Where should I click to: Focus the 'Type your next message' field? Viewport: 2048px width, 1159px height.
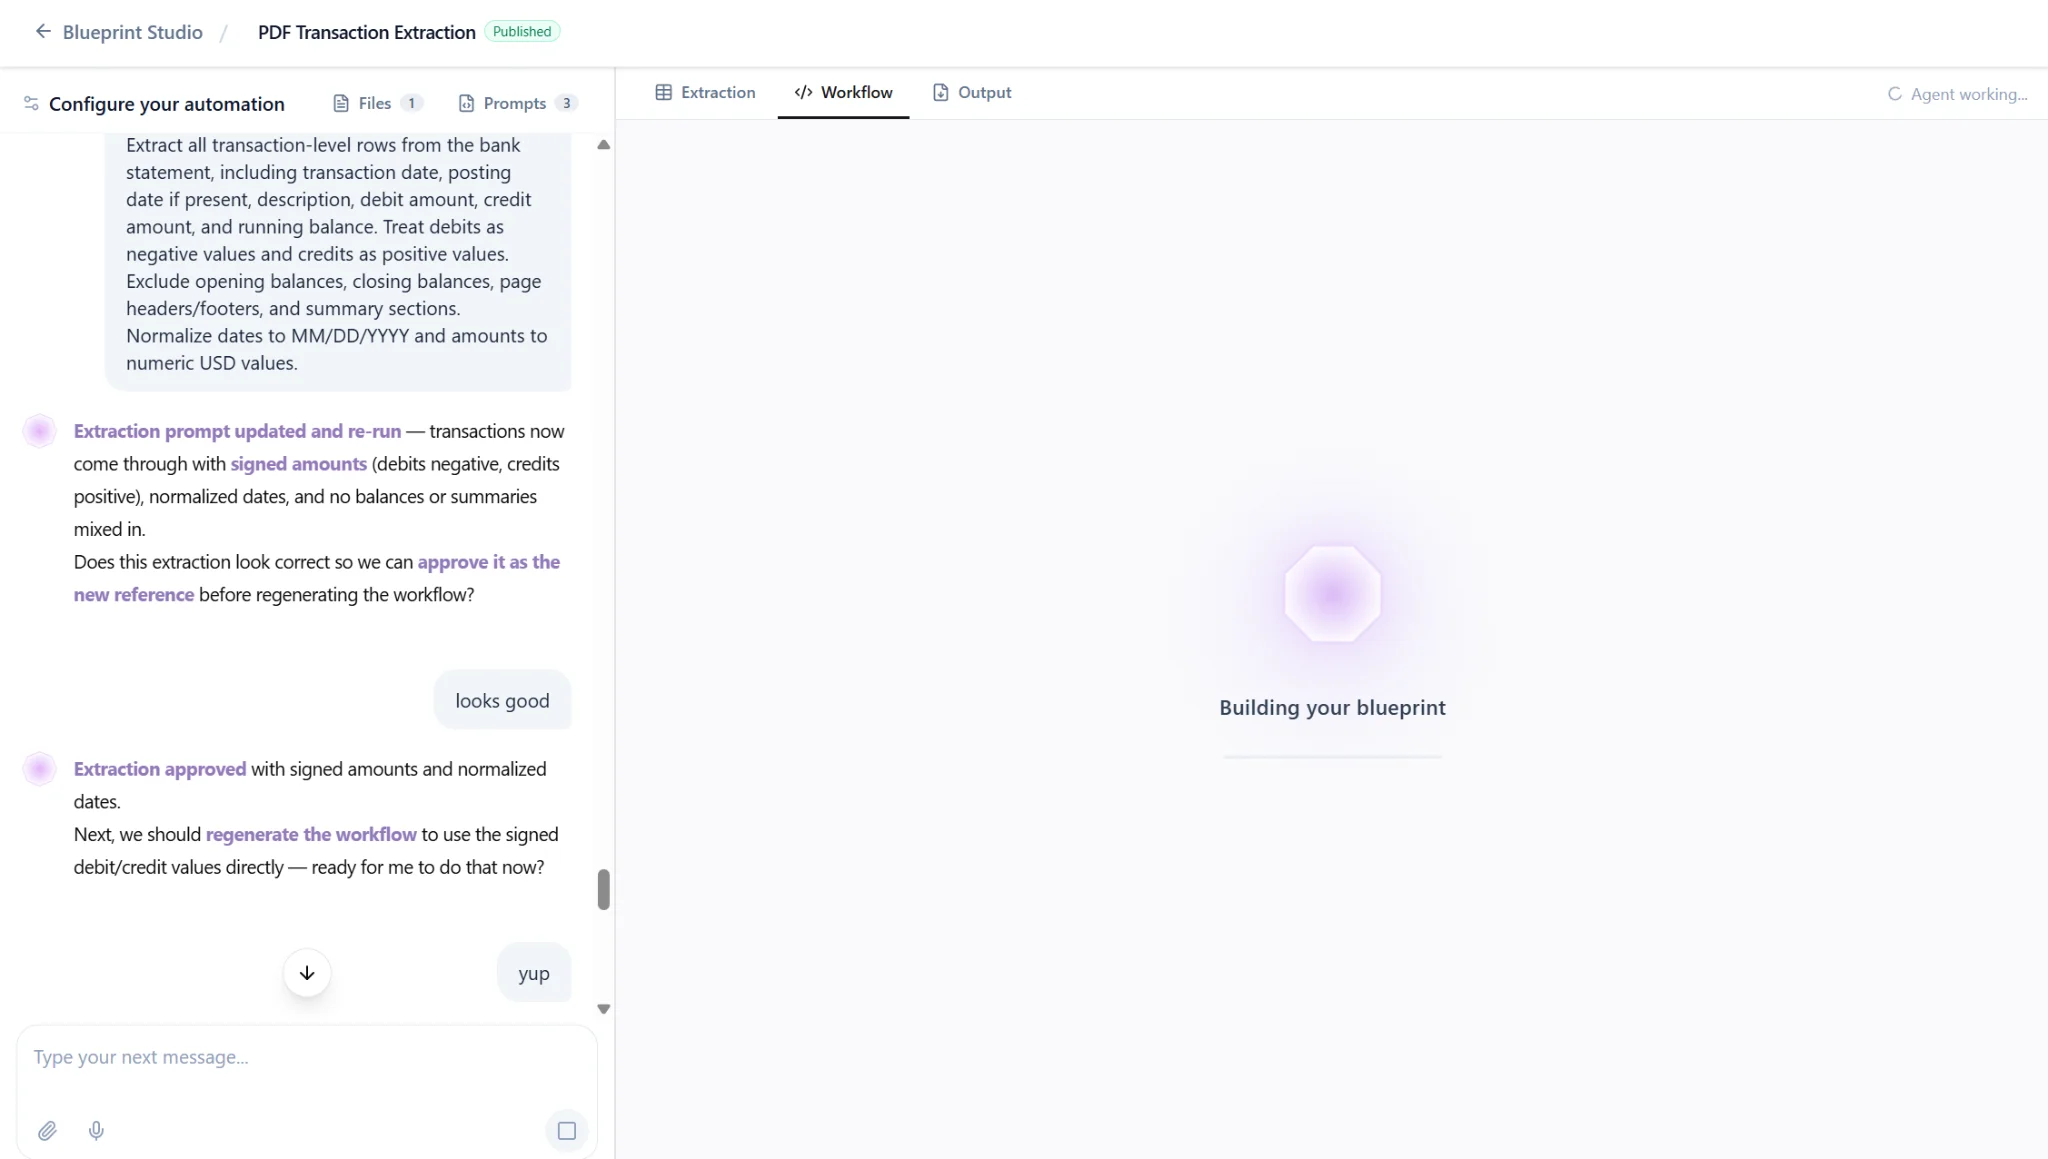click(300, 1057)
